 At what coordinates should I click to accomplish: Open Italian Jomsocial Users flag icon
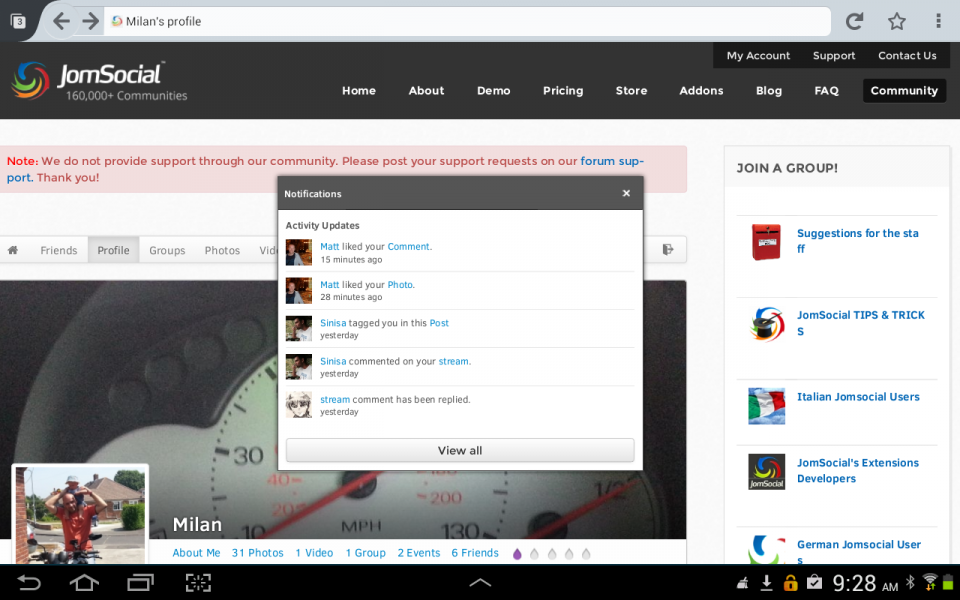[x=767, y=406]
